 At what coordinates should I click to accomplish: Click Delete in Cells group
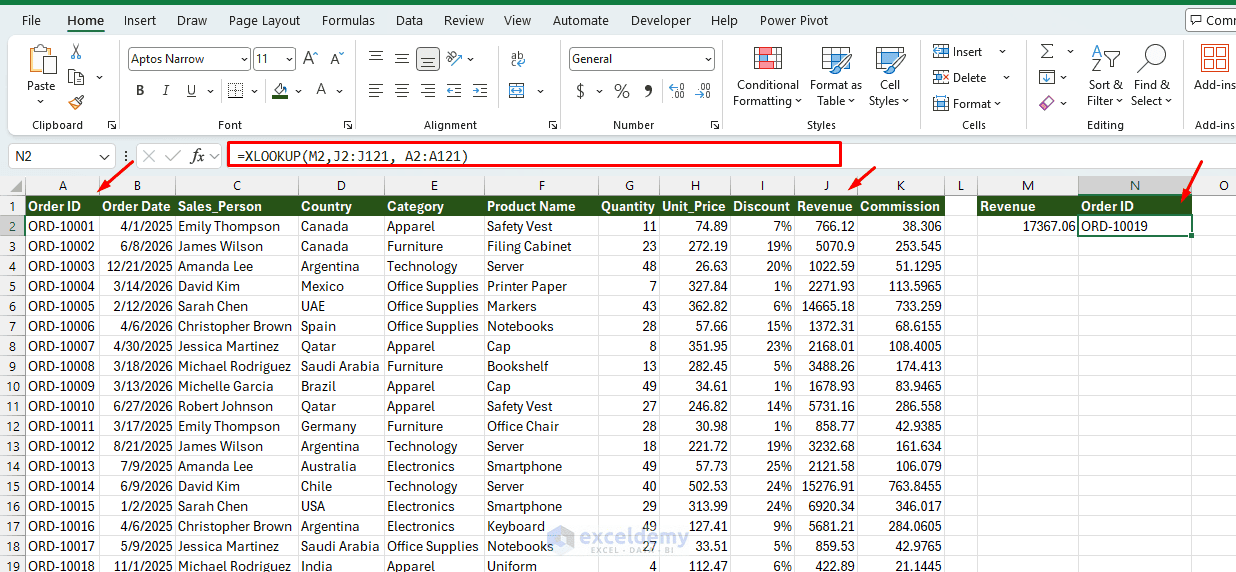point(960,77)
